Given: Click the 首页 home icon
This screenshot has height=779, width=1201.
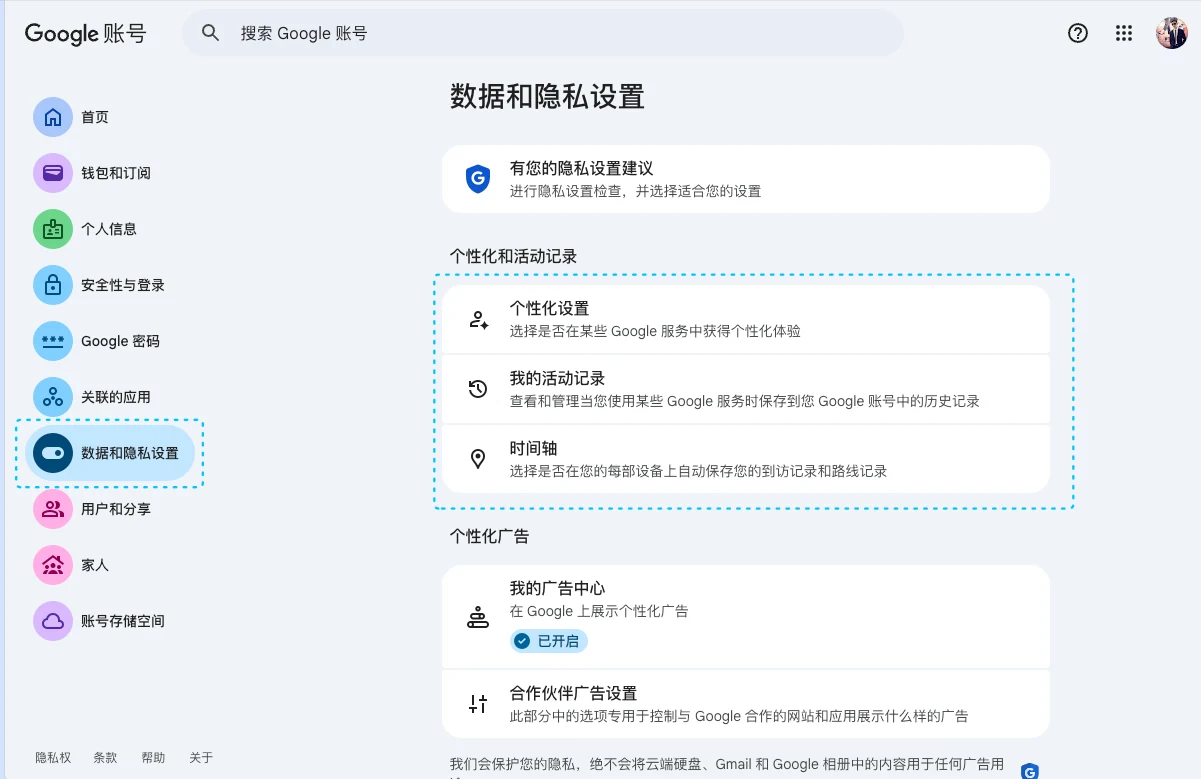Looking at the screenshot, I should [53, 117].
